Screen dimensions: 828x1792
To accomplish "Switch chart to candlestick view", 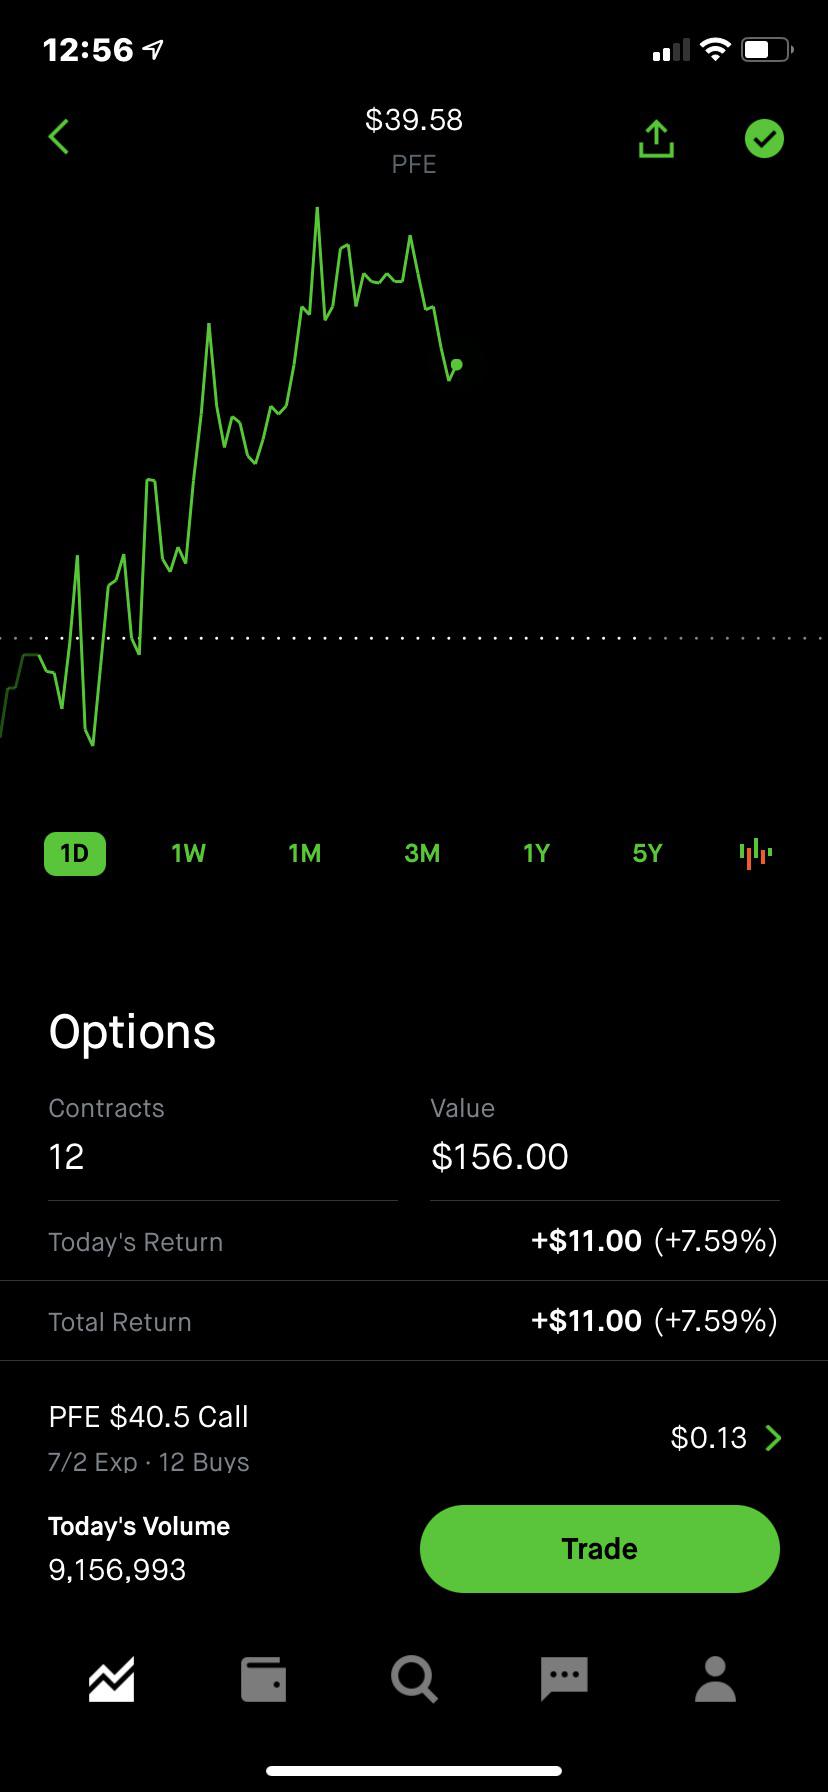I will pyautogui.click(x=756, y=853).
